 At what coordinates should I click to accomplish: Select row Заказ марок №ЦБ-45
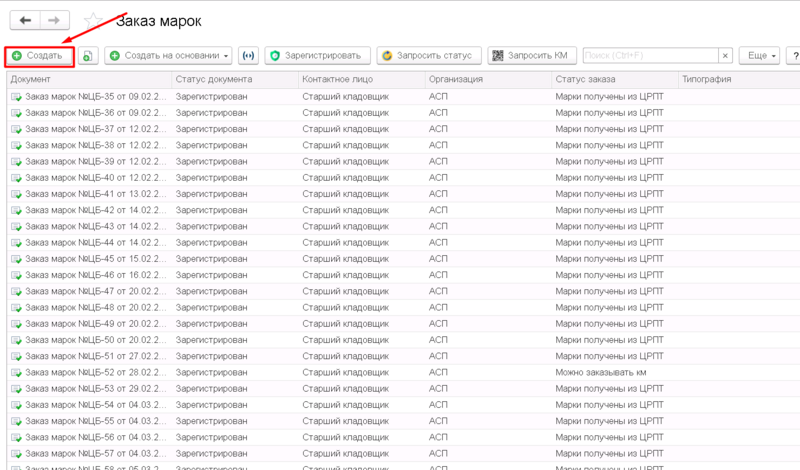pos(403,259)
